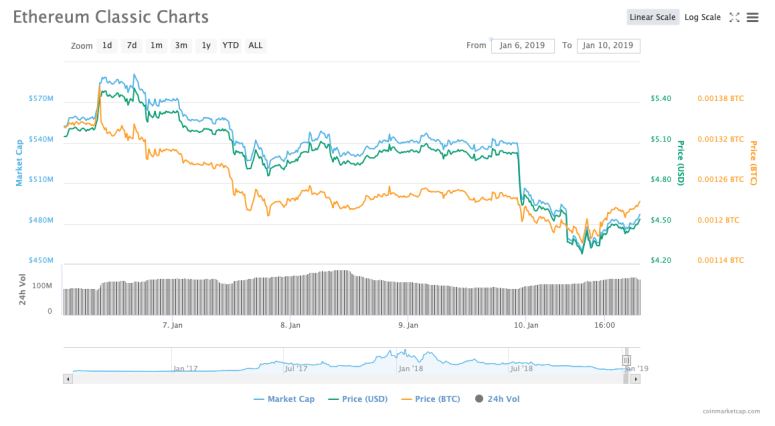775x426 pixels.
Task: Click the $450M market cap axis label
Action: coord(41,260)
